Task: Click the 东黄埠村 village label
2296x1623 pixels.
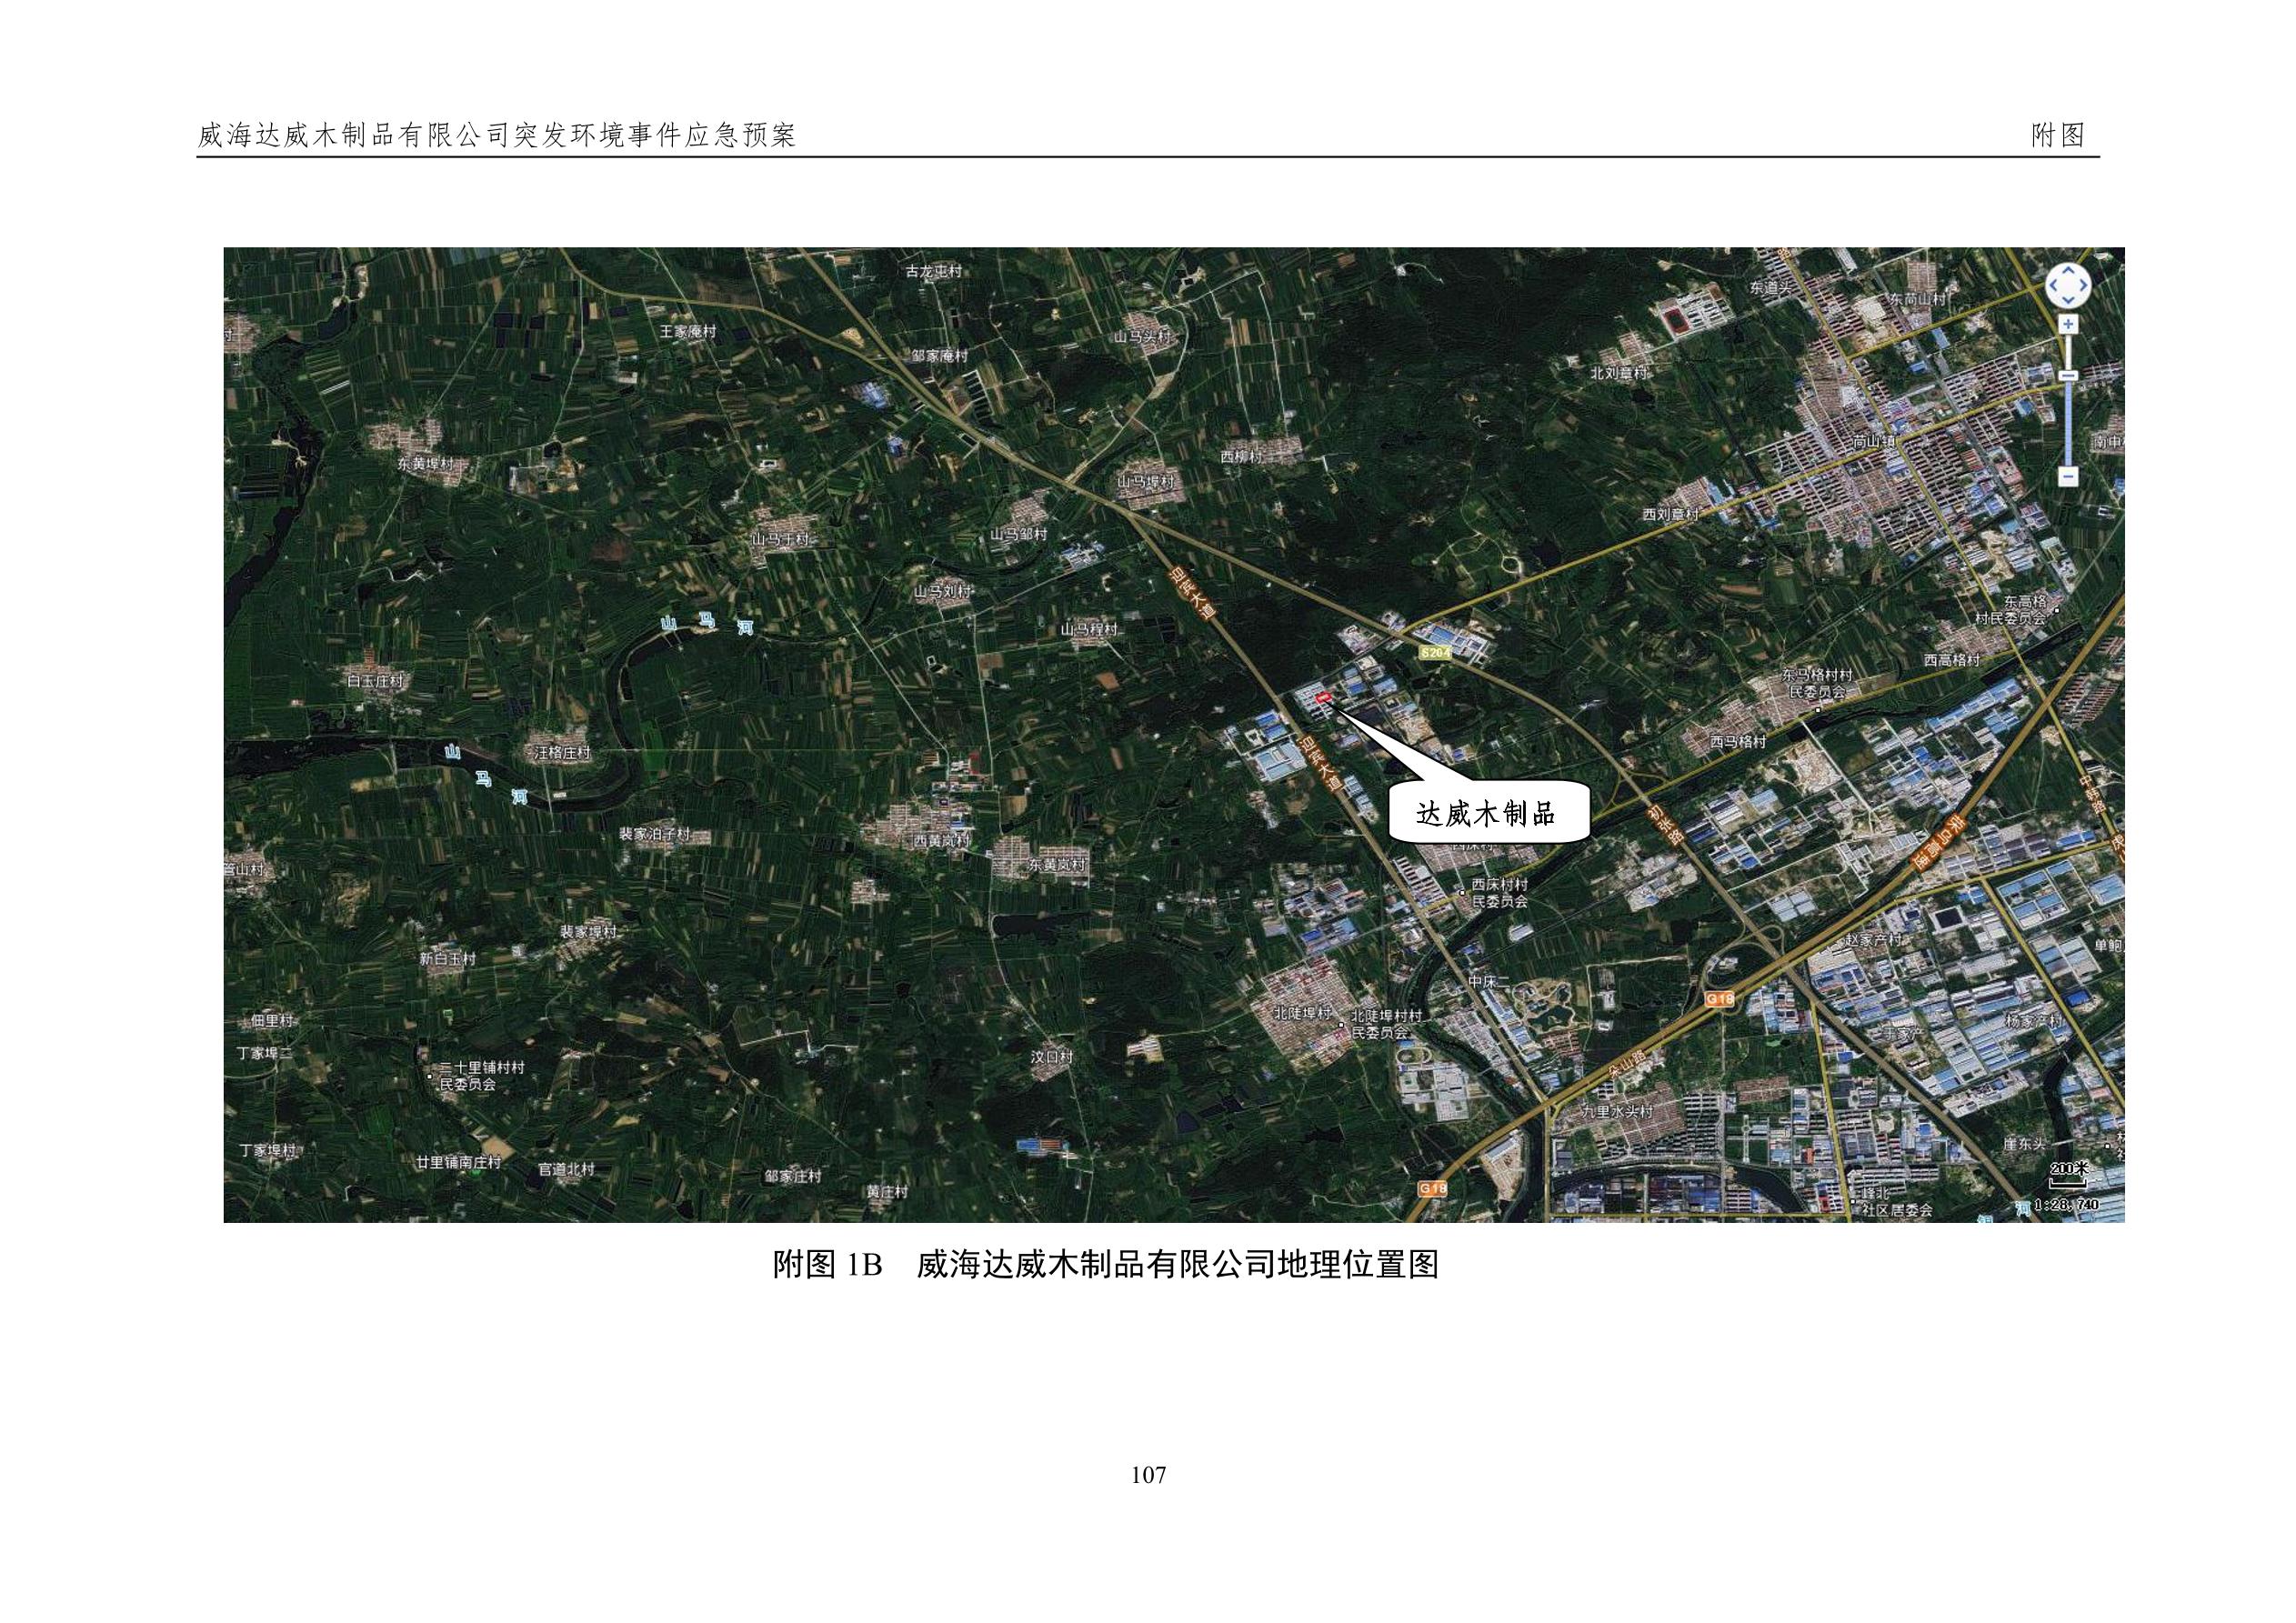Action: [x=425, y=464]
